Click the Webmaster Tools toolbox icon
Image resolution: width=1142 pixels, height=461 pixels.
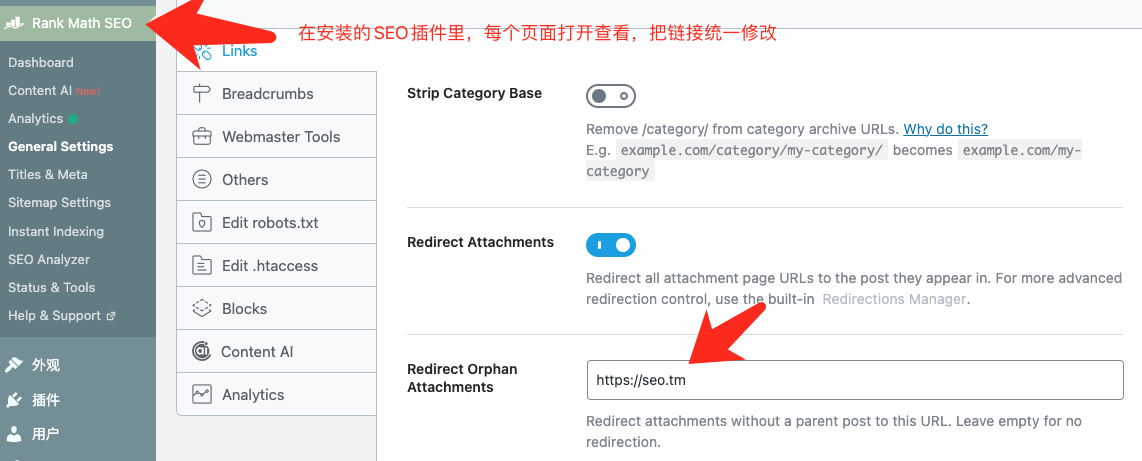point(202,137)
